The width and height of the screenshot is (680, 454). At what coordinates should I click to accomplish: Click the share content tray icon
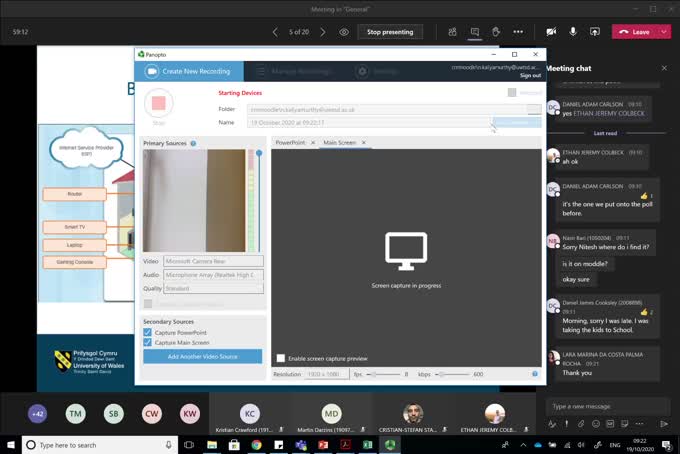(x=595, y=32)
